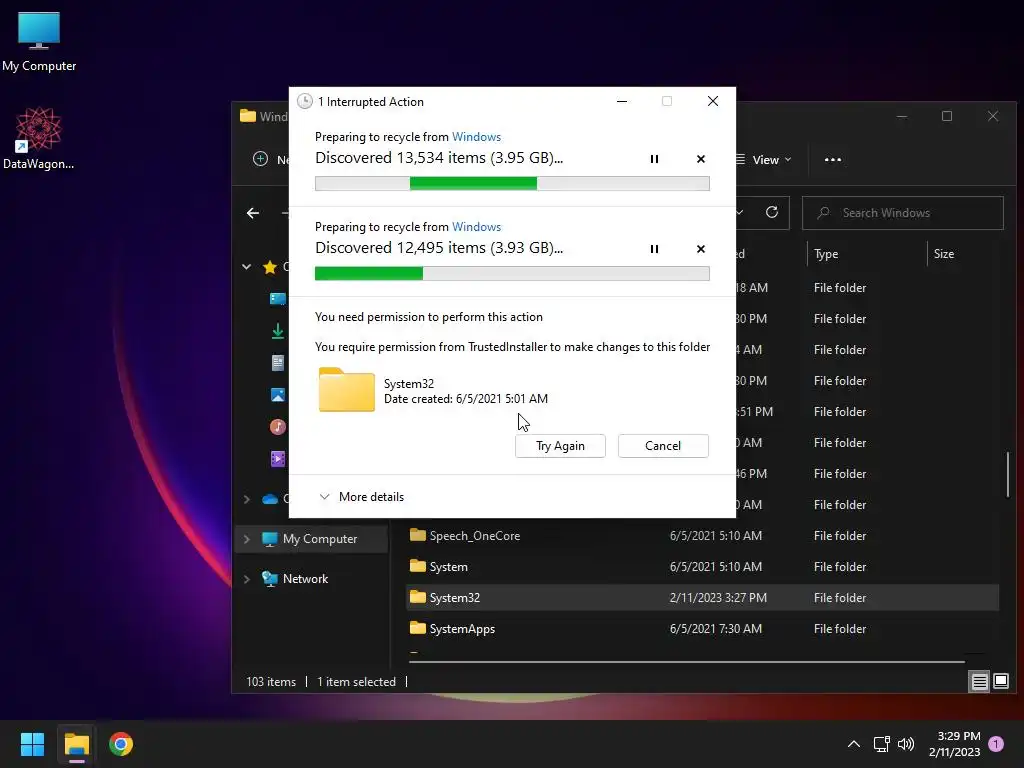Sort by the Size column
The image size is (1024, 768).
pos(944,253)
